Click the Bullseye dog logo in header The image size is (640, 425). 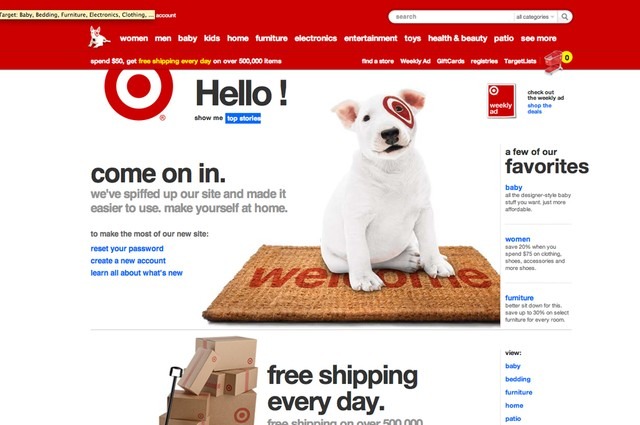pyautogui.click(x=99, y=37)
